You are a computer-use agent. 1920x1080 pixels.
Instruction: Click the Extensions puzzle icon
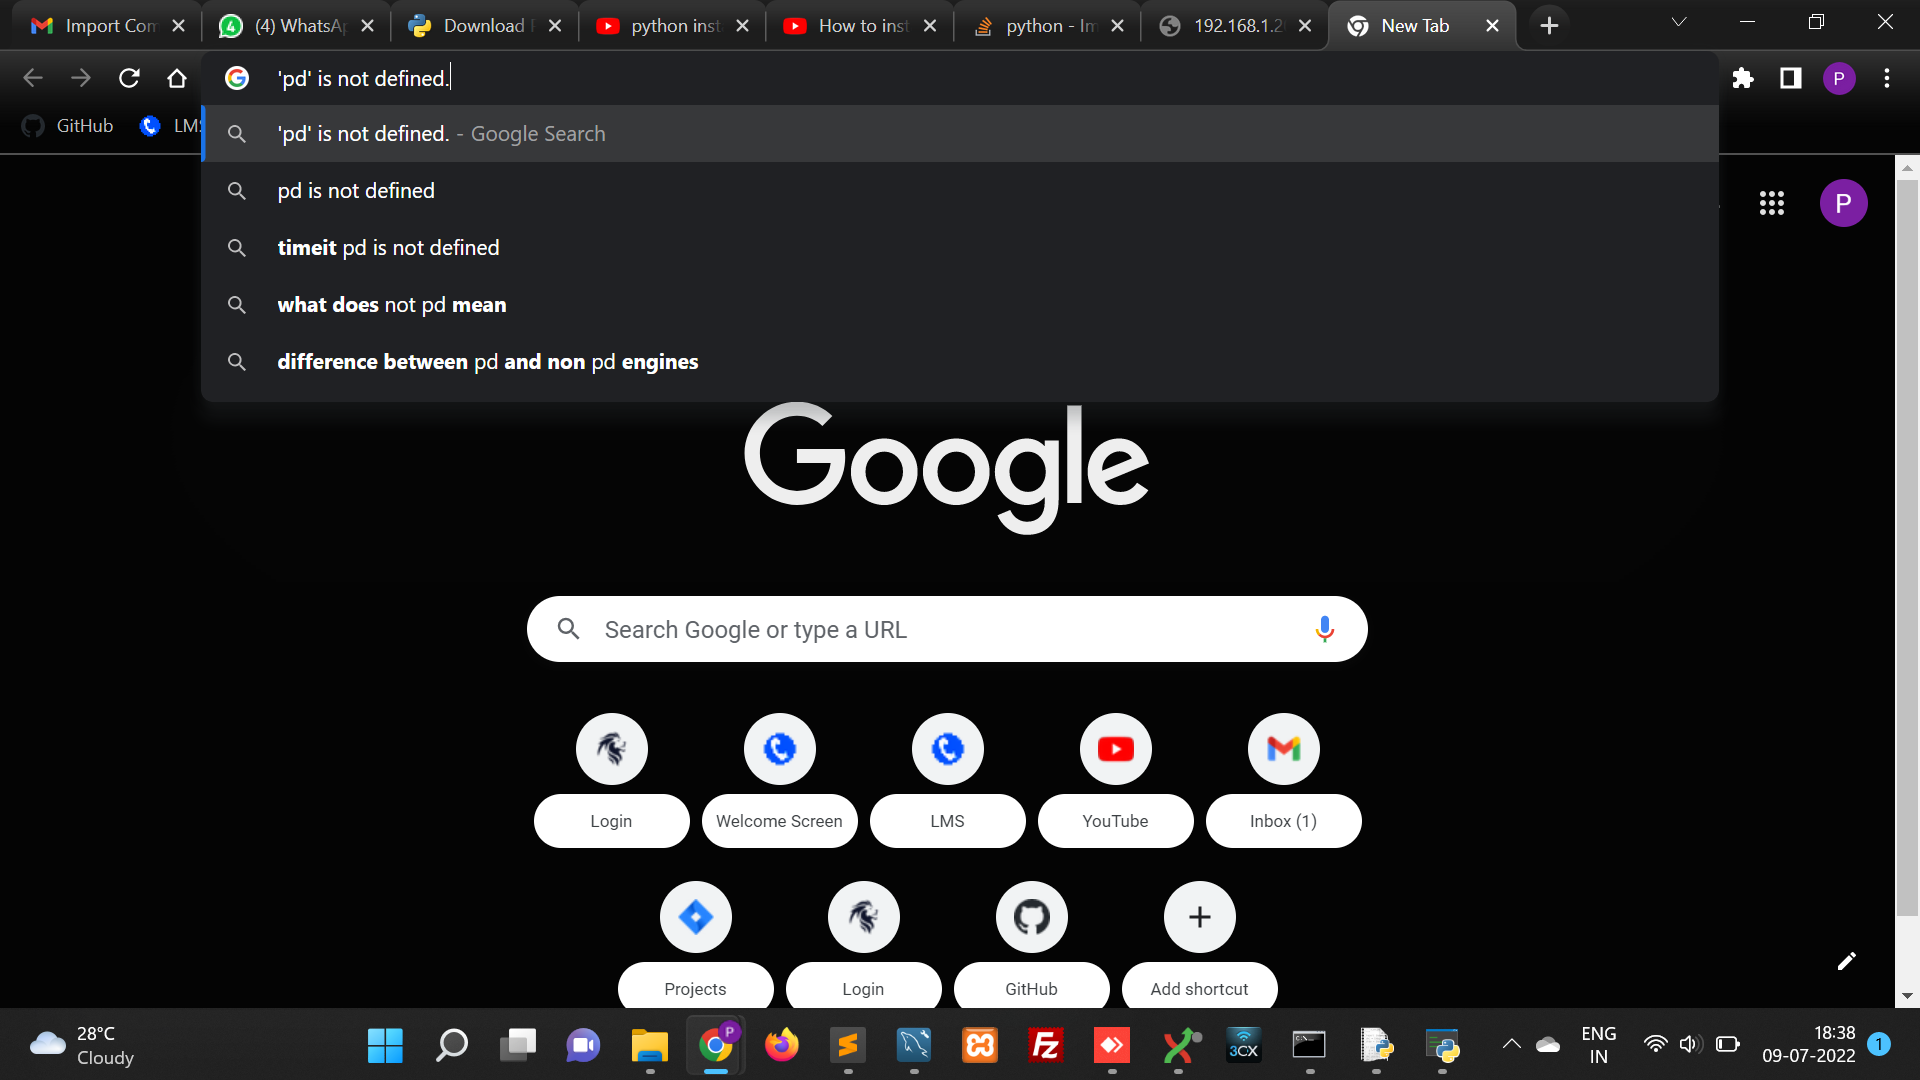pos(1743,78)
